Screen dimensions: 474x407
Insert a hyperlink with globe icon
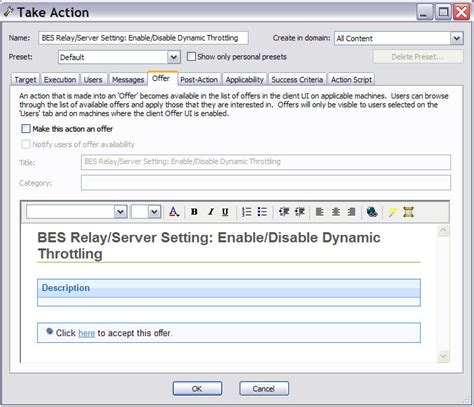[x=372, y=212]
